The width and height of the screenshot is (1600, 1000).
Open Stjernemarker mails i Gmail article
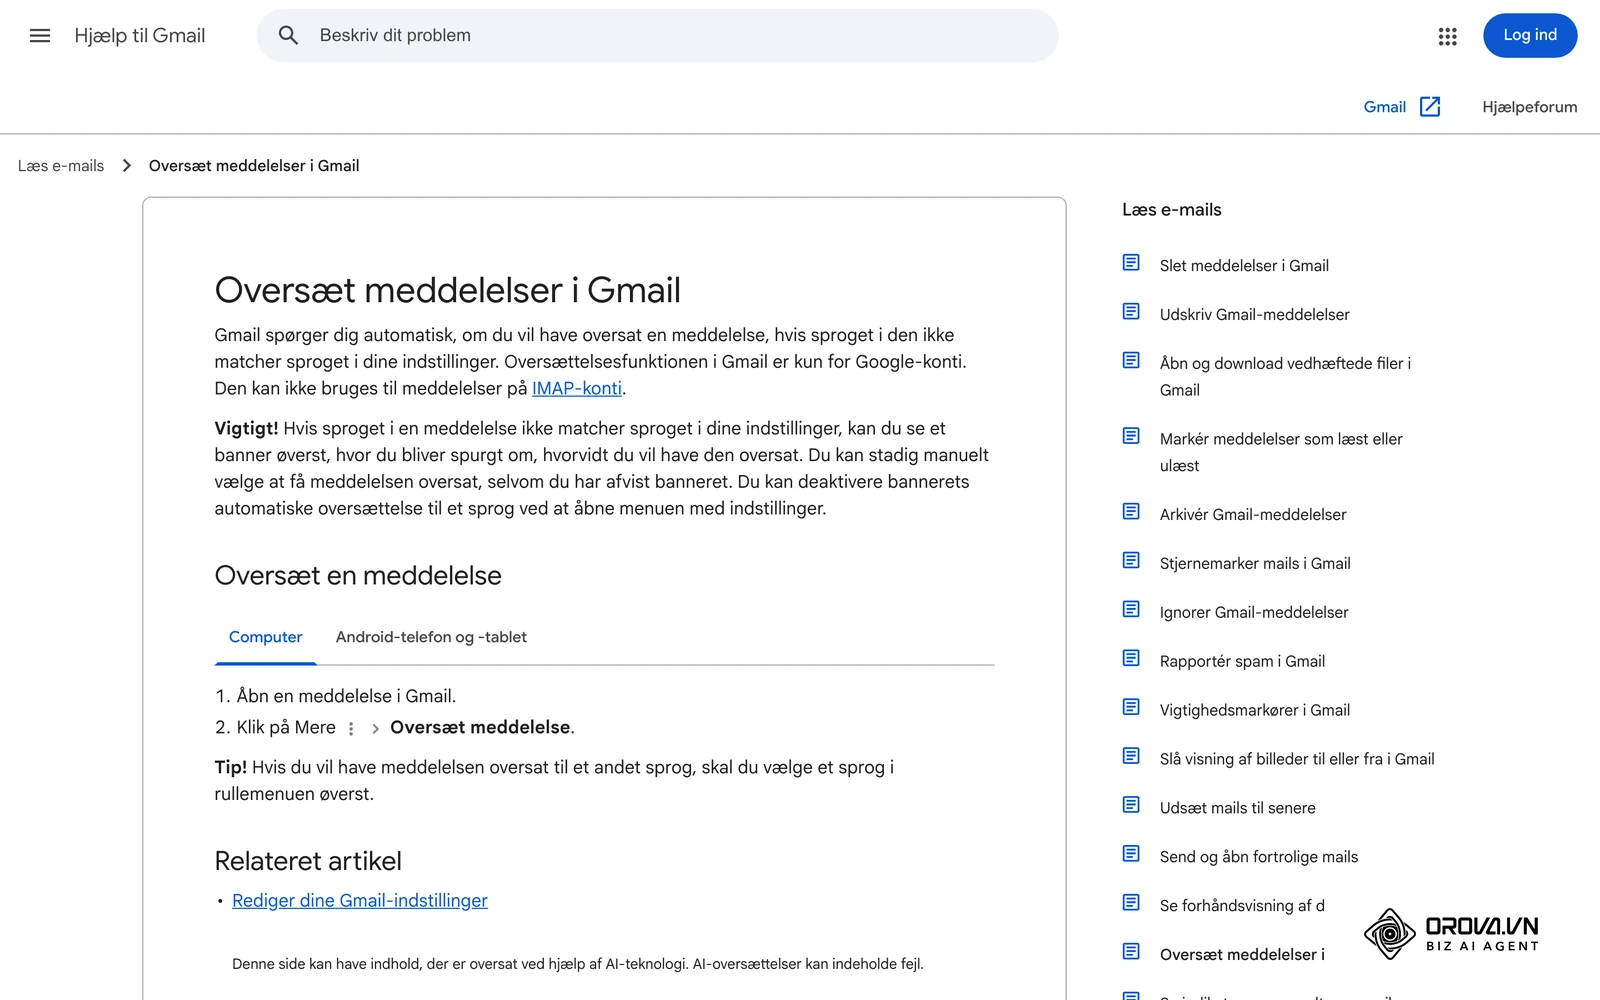click(x=1255, y=564)
